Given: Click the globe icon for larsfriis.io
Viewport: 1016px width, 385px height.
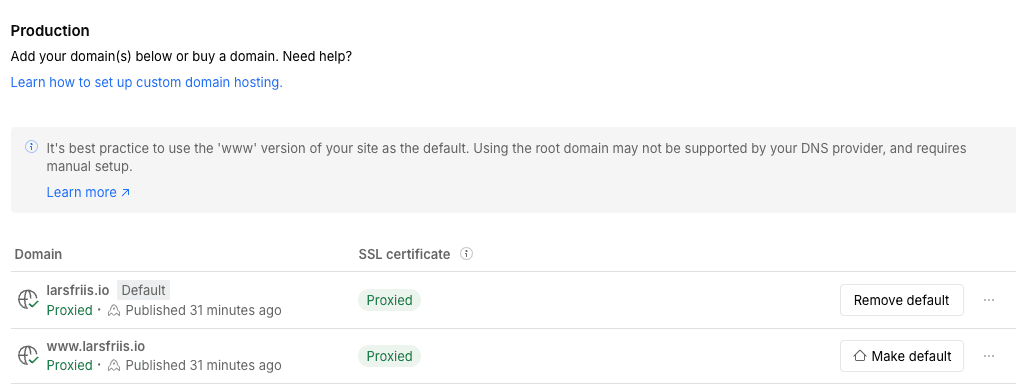Looking at the screenshot, I should pos(28,299).
